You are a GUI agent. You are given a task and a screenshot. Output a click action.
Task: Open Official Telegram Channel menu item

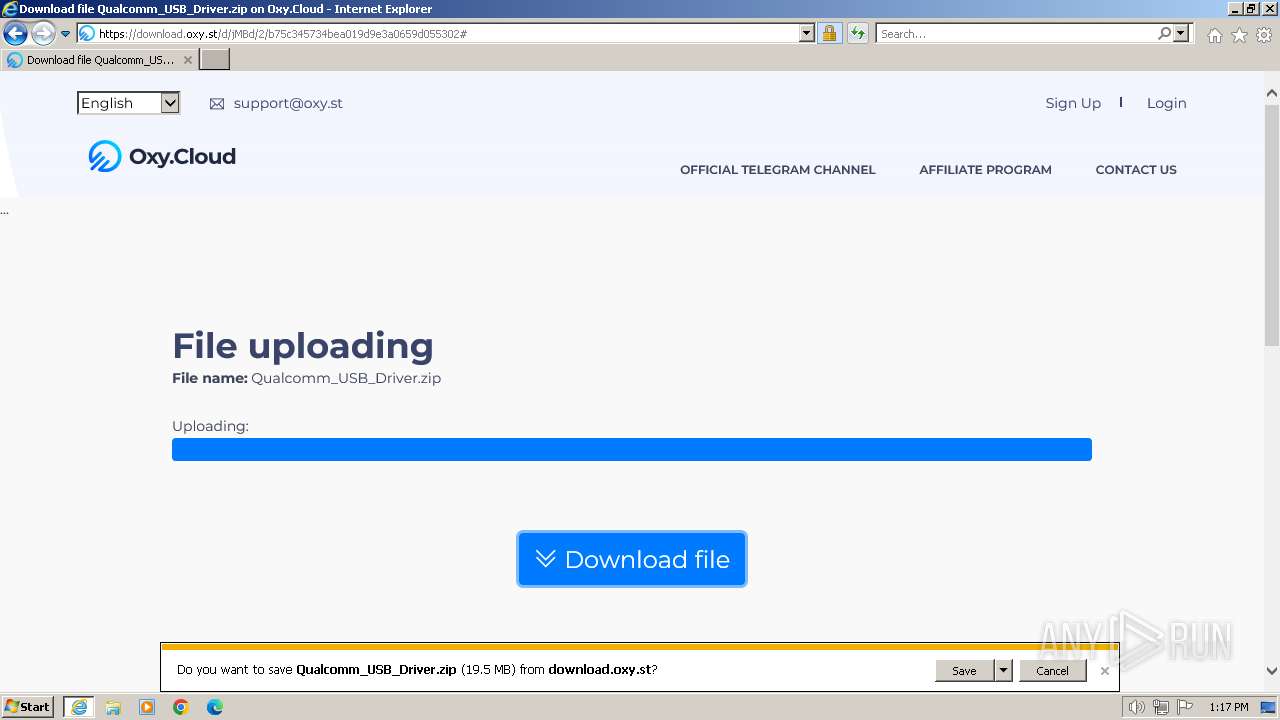(777, 170)
